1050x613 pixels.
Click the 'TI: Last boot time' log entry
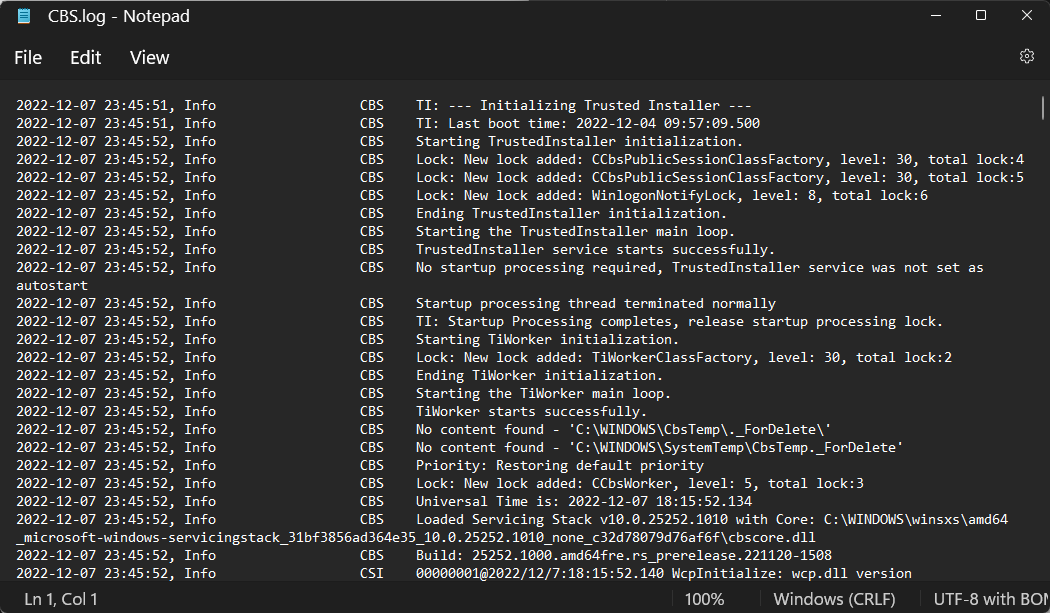tap(588, 123)
